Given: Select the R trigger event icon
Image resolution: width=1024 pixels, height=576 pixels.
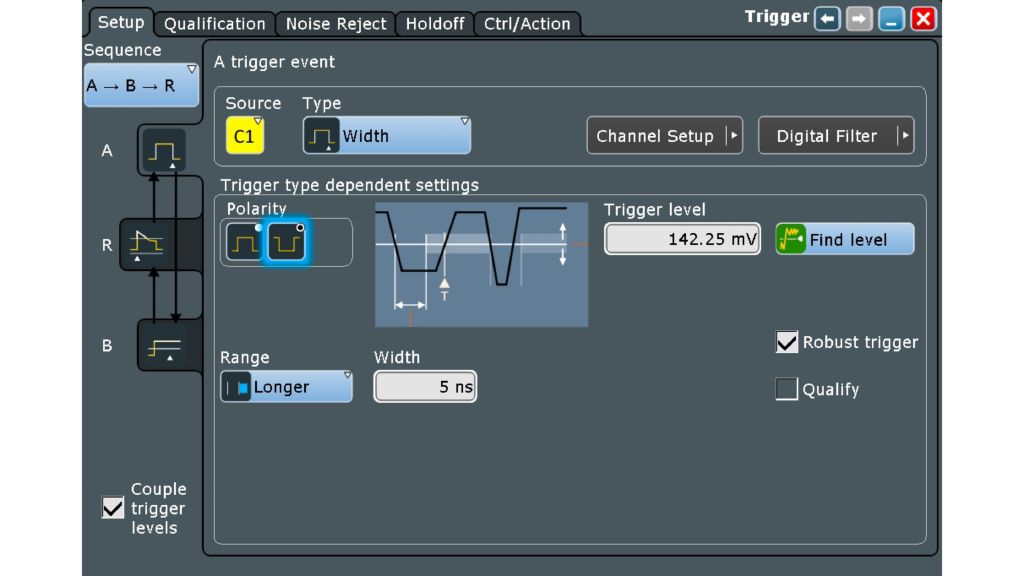Looking at the screenshot, I should (x=148, y=243).
